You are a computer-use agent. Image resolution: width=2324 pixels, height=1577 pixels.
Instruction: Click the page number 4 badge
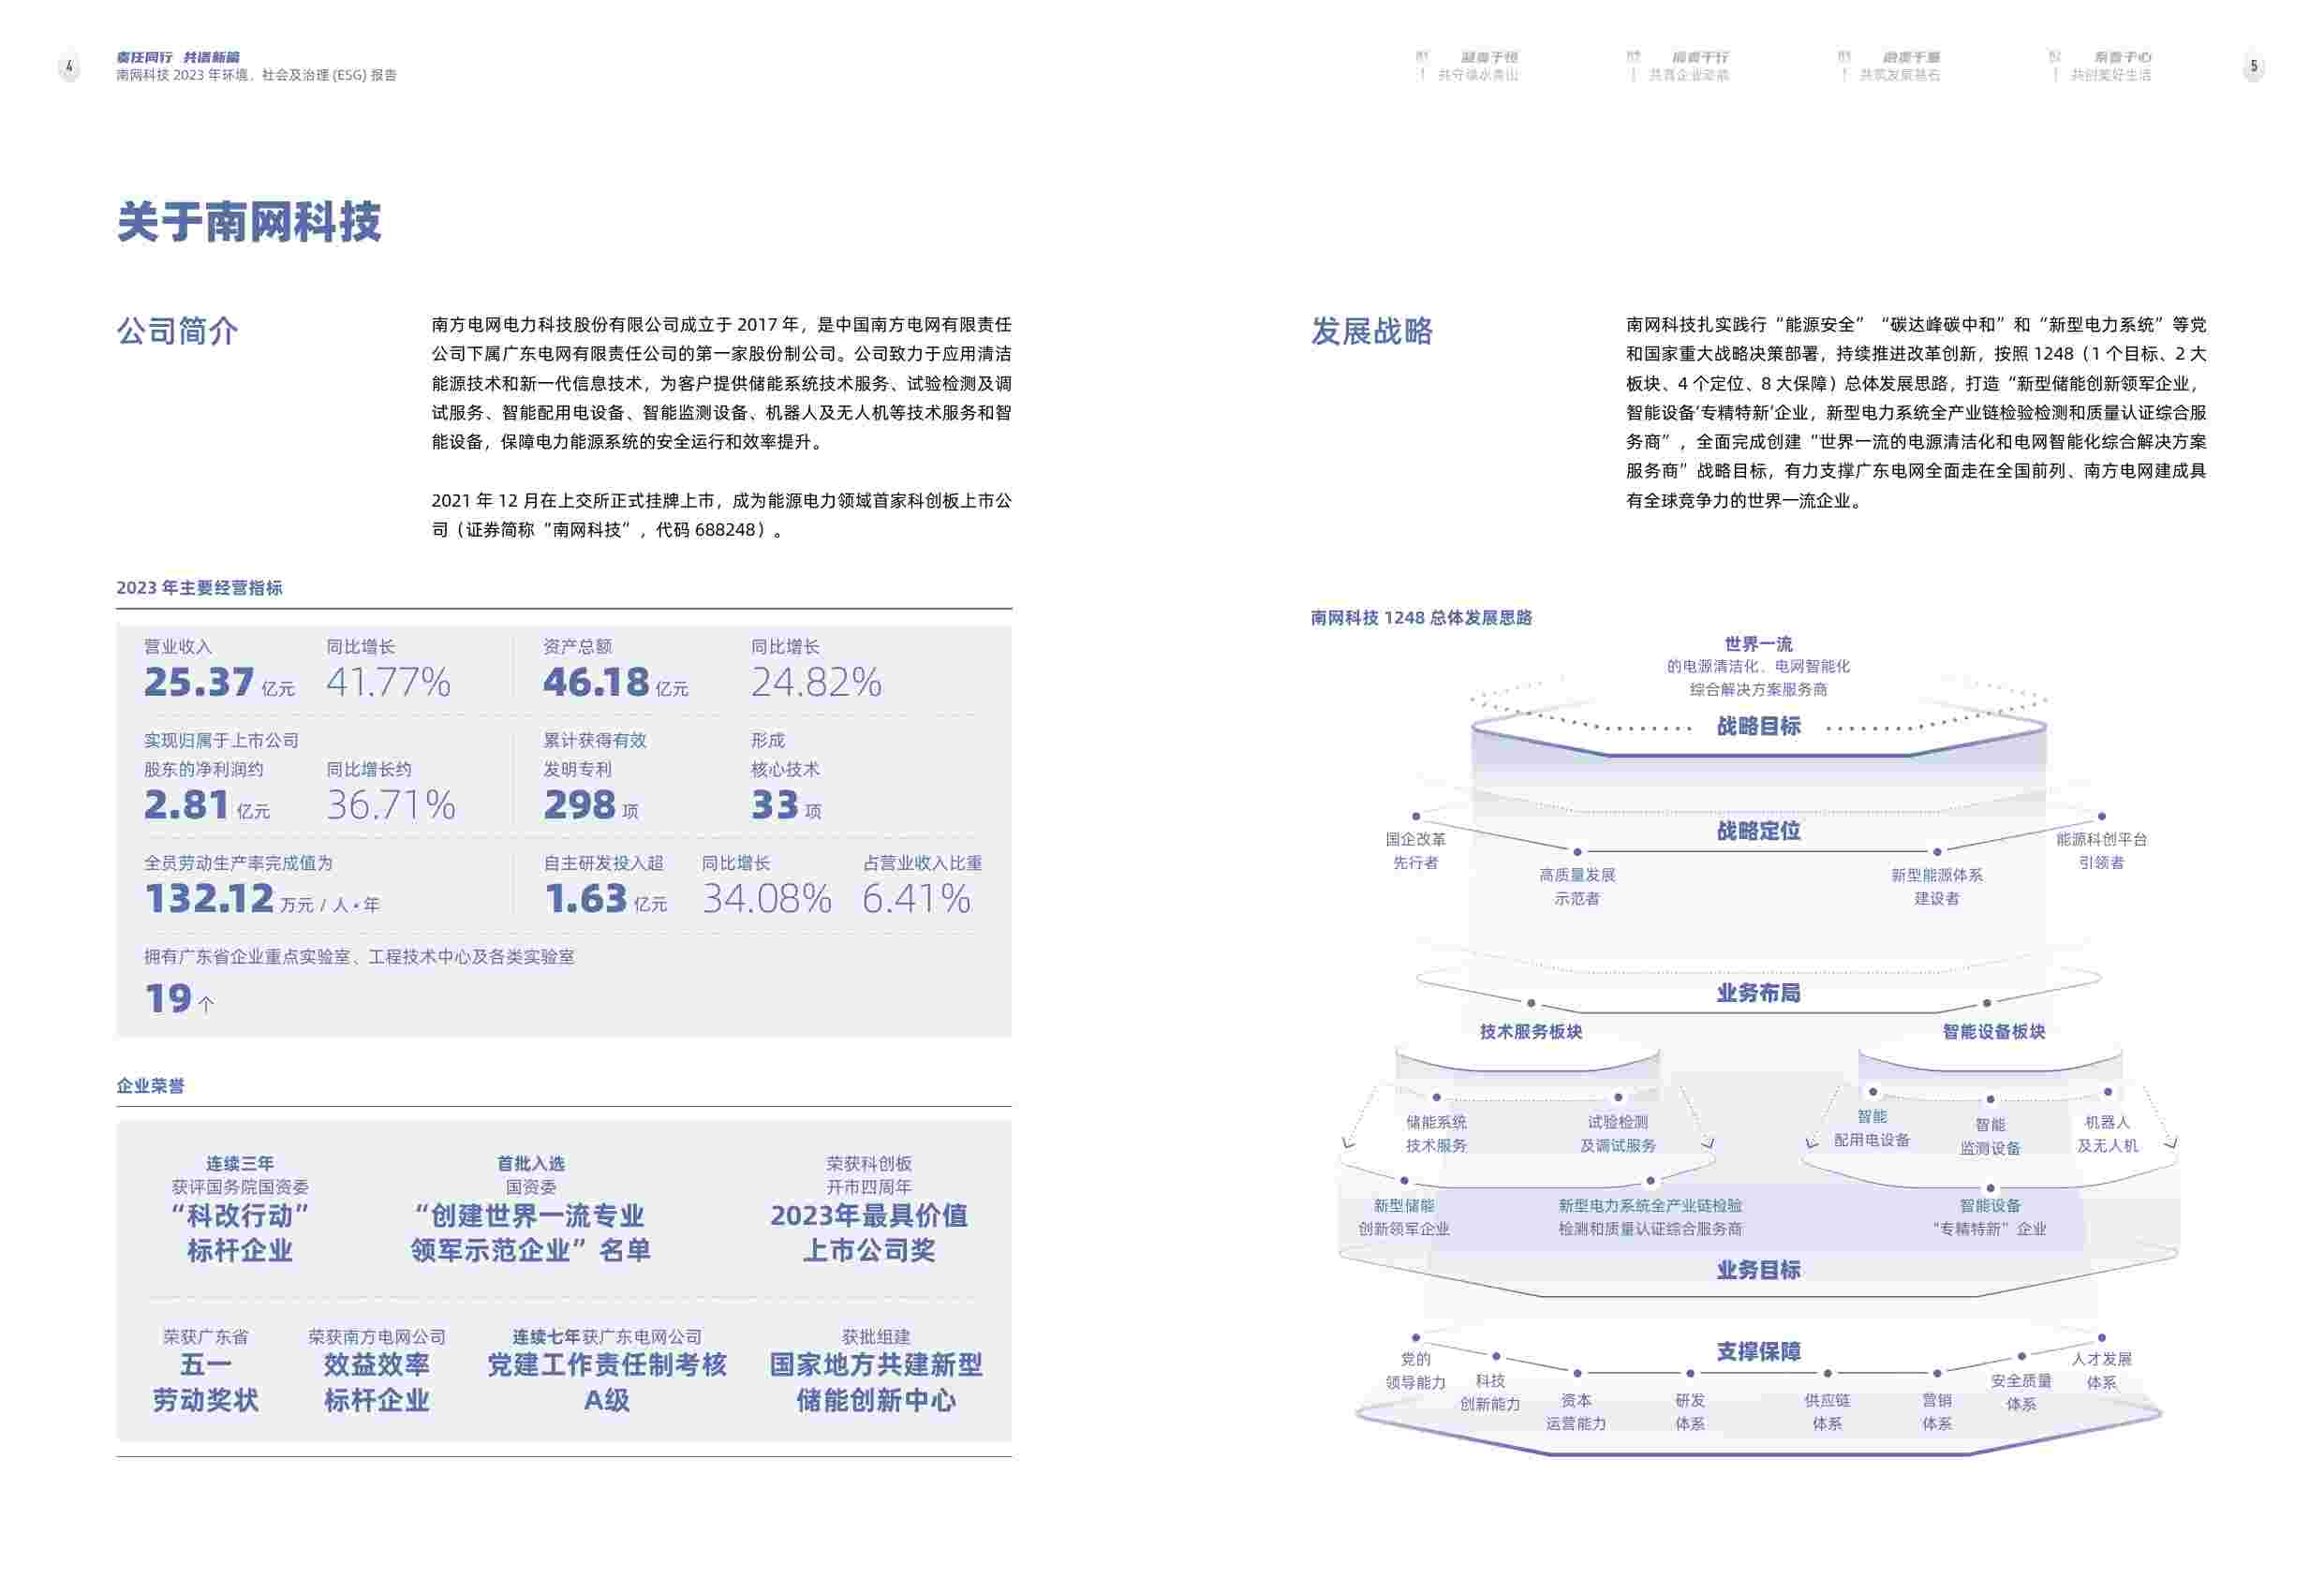pyautogui.click(x=69, y=67)
